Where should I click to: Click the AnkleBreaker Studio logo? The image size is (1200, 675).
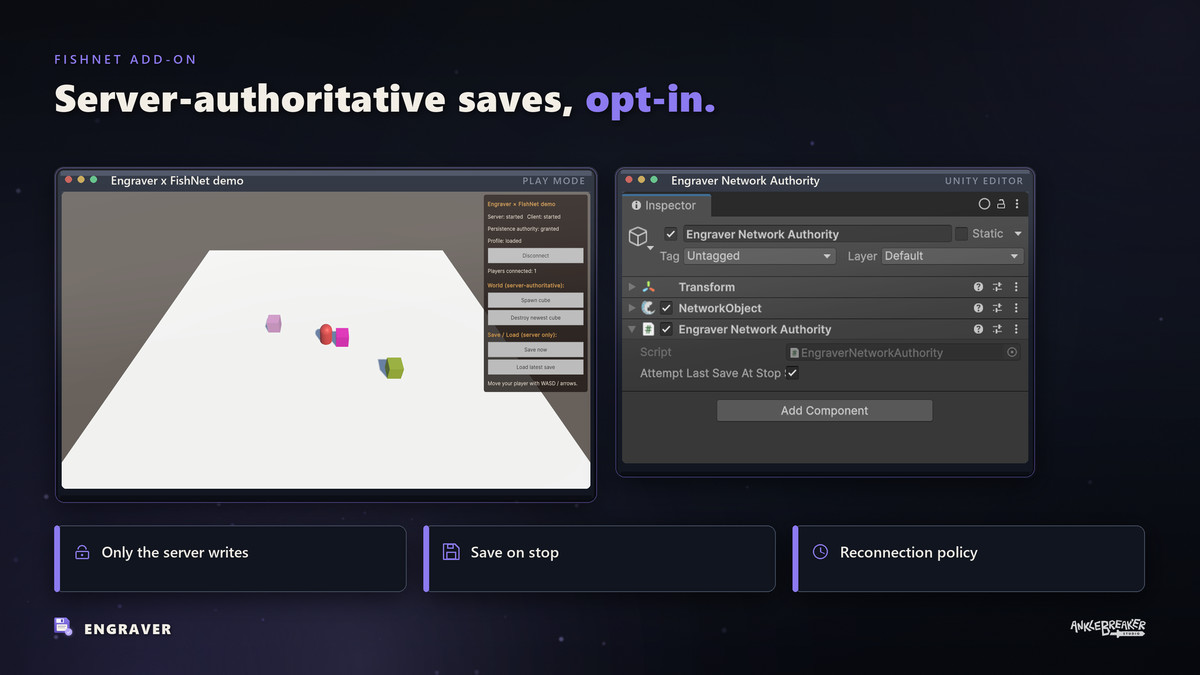[1107, 628]
